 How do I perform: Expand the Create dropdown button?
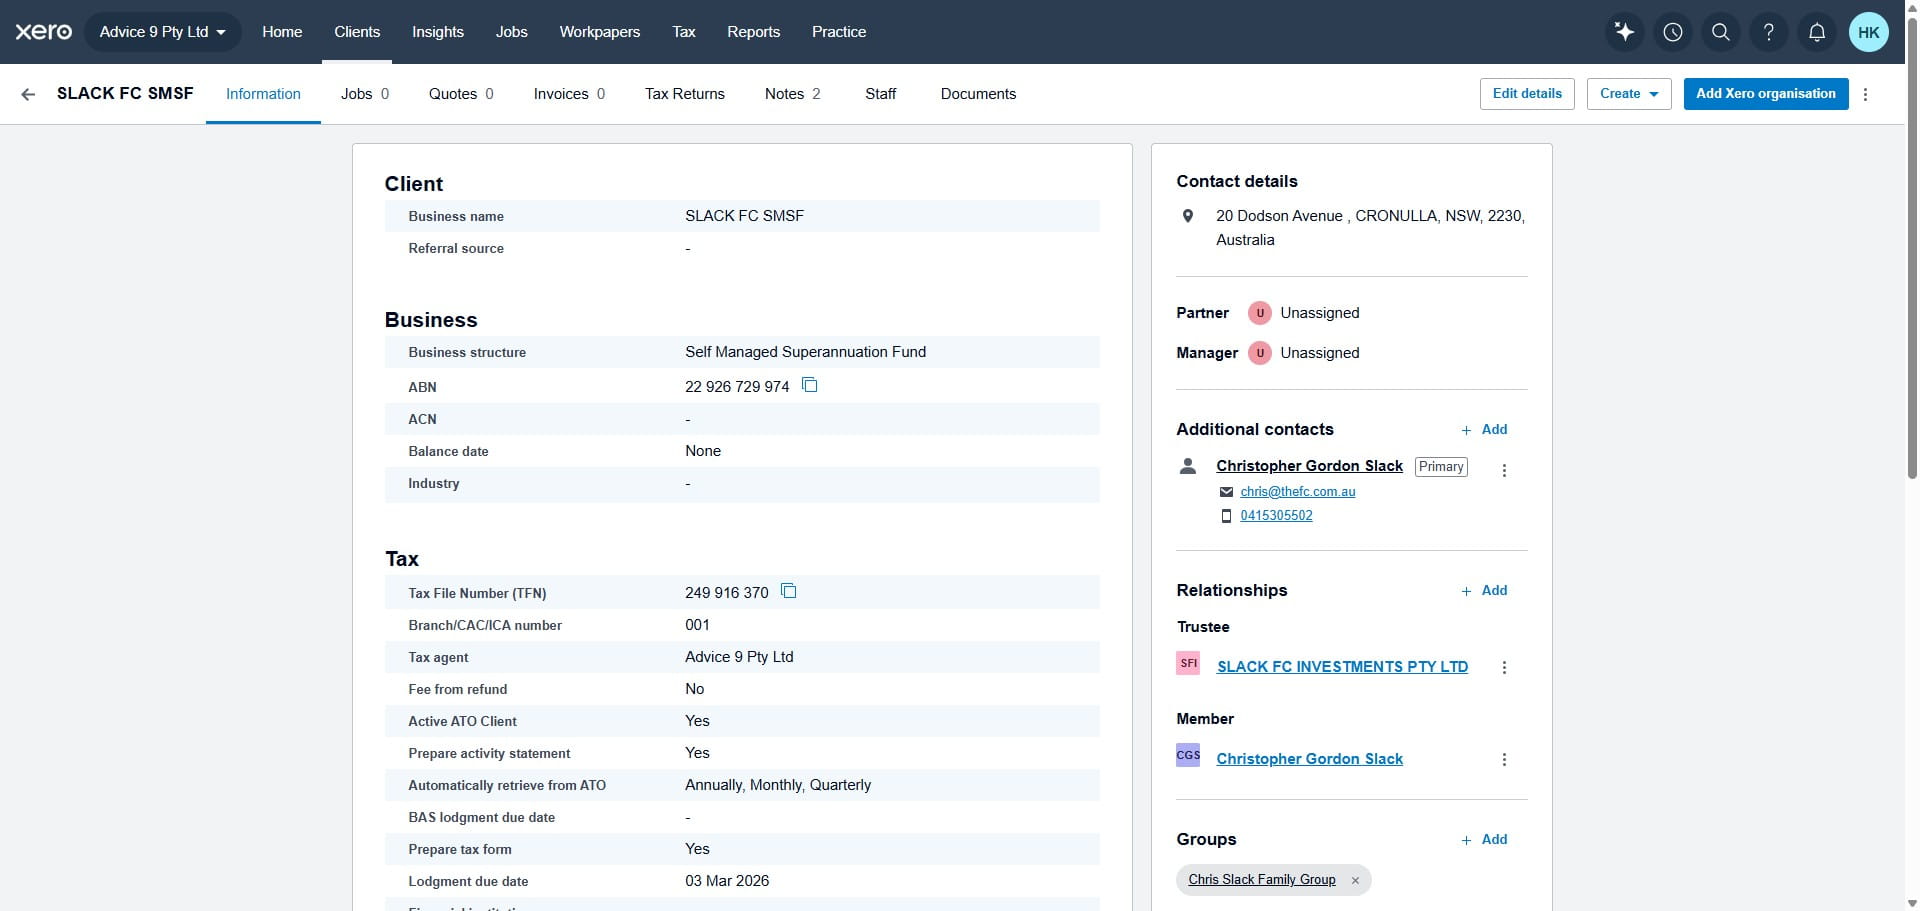point(1629,94)
